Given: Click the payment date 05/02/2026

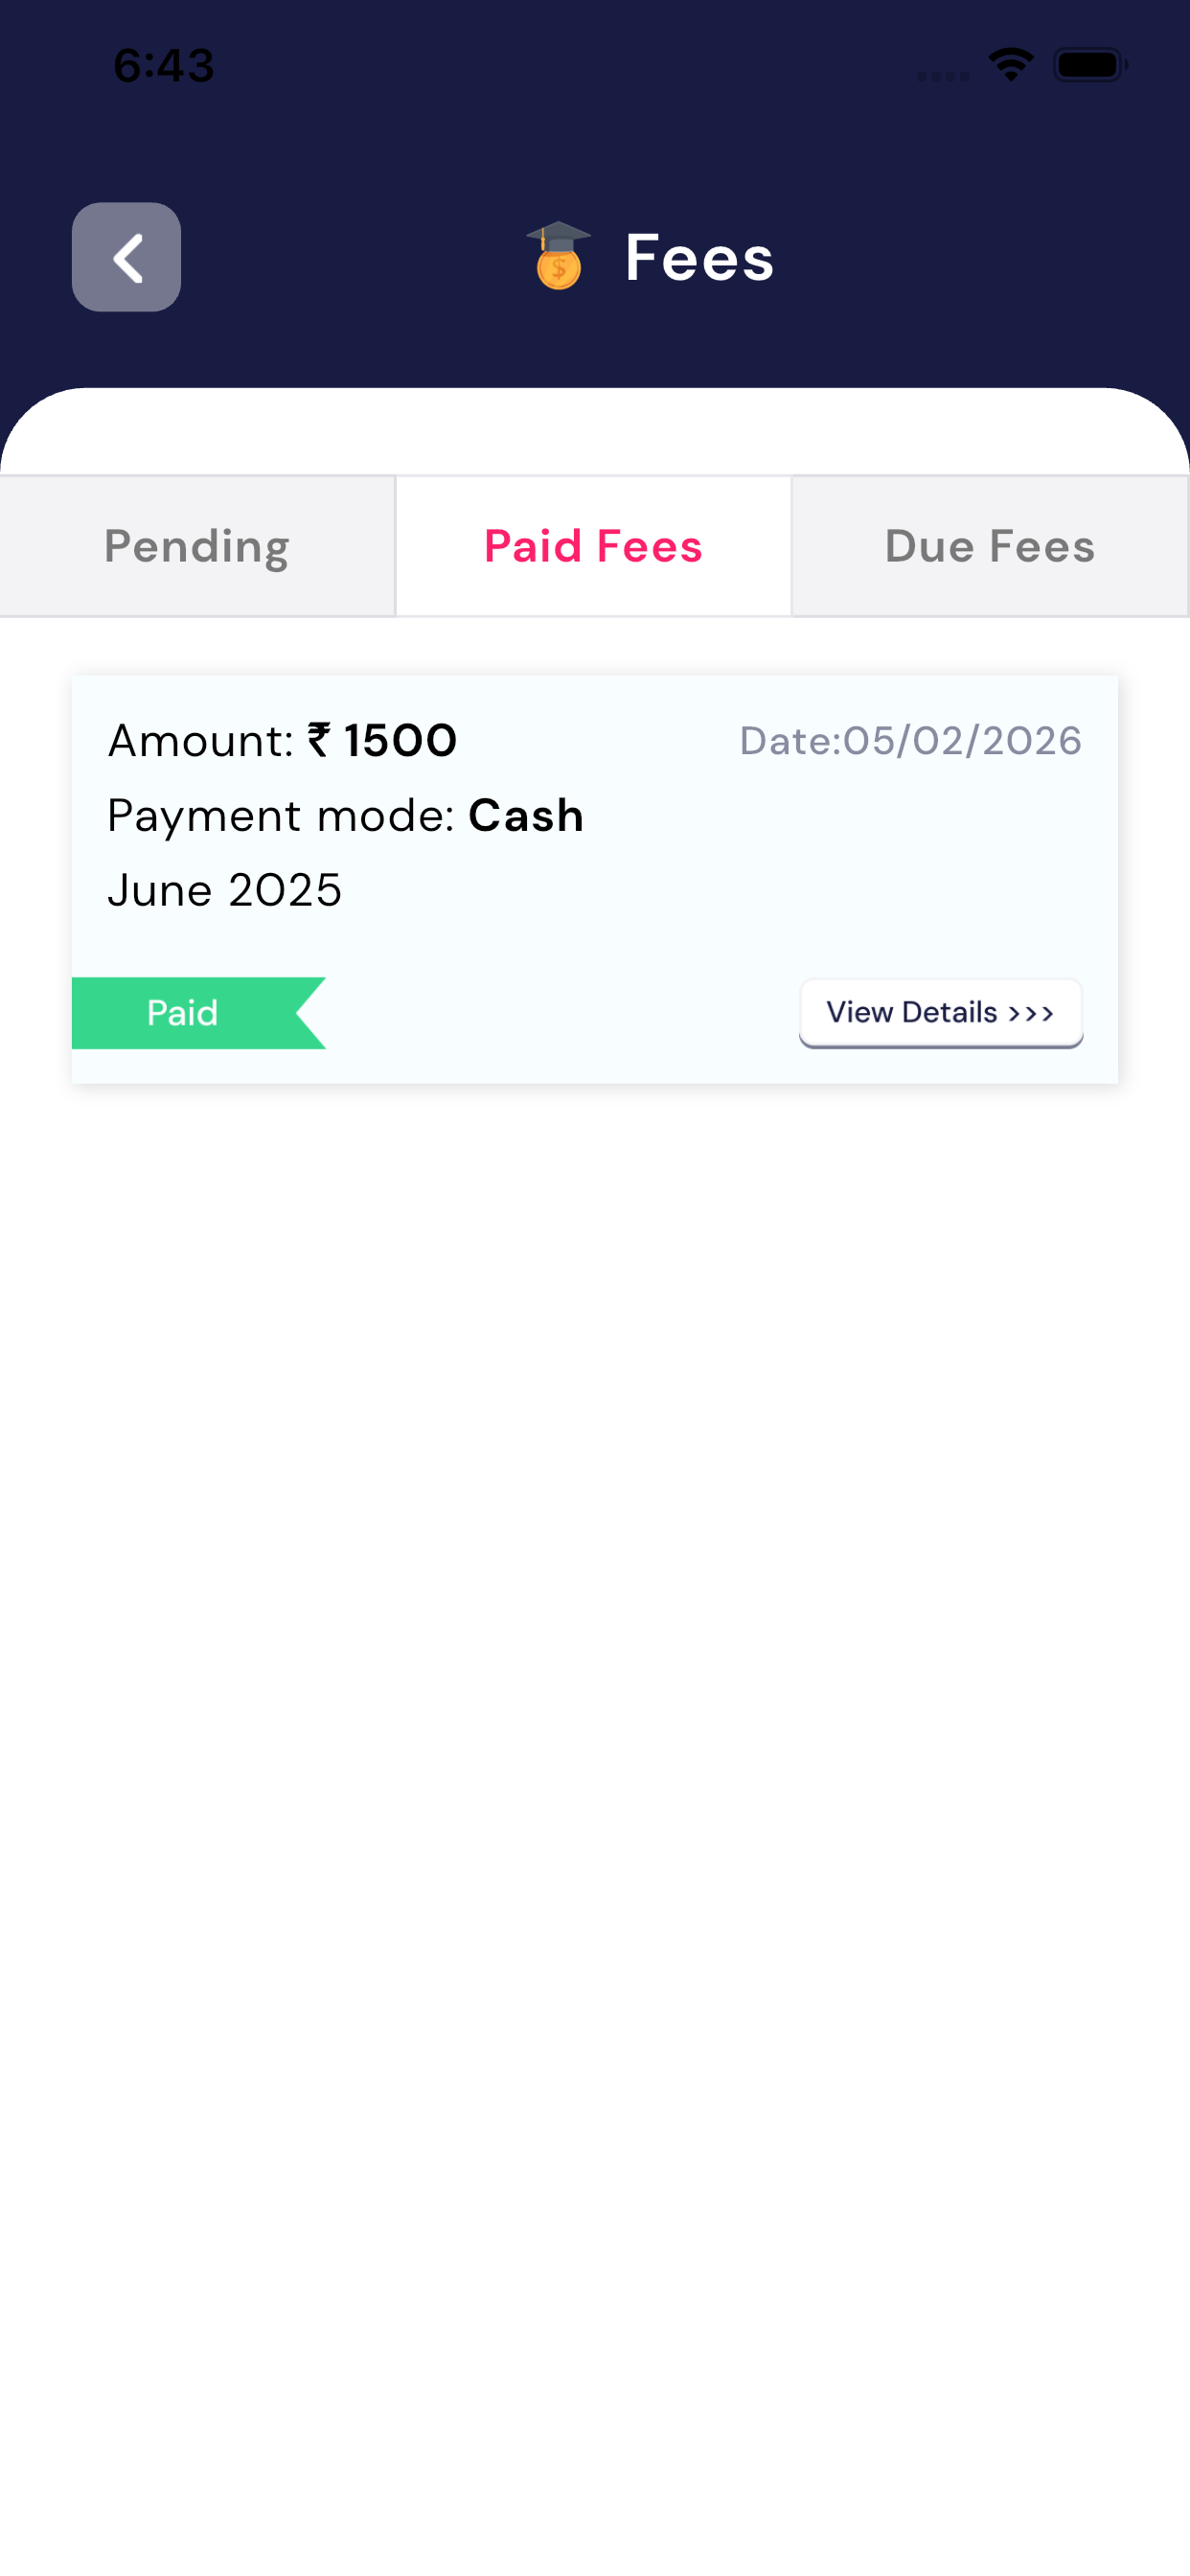Looking at the screenshot, I should [x=962, y=741].
